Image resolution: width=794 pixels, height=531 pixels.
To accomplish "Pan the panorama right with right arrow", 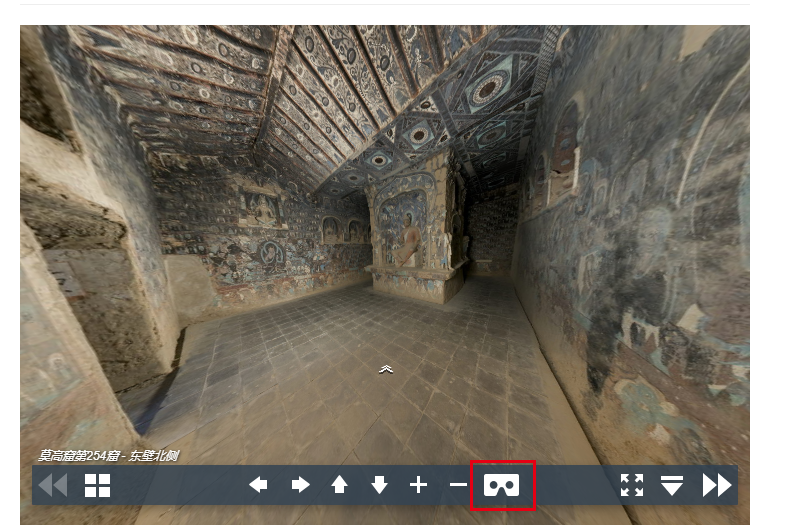I will pyautogui.click(x=300, y=484).
